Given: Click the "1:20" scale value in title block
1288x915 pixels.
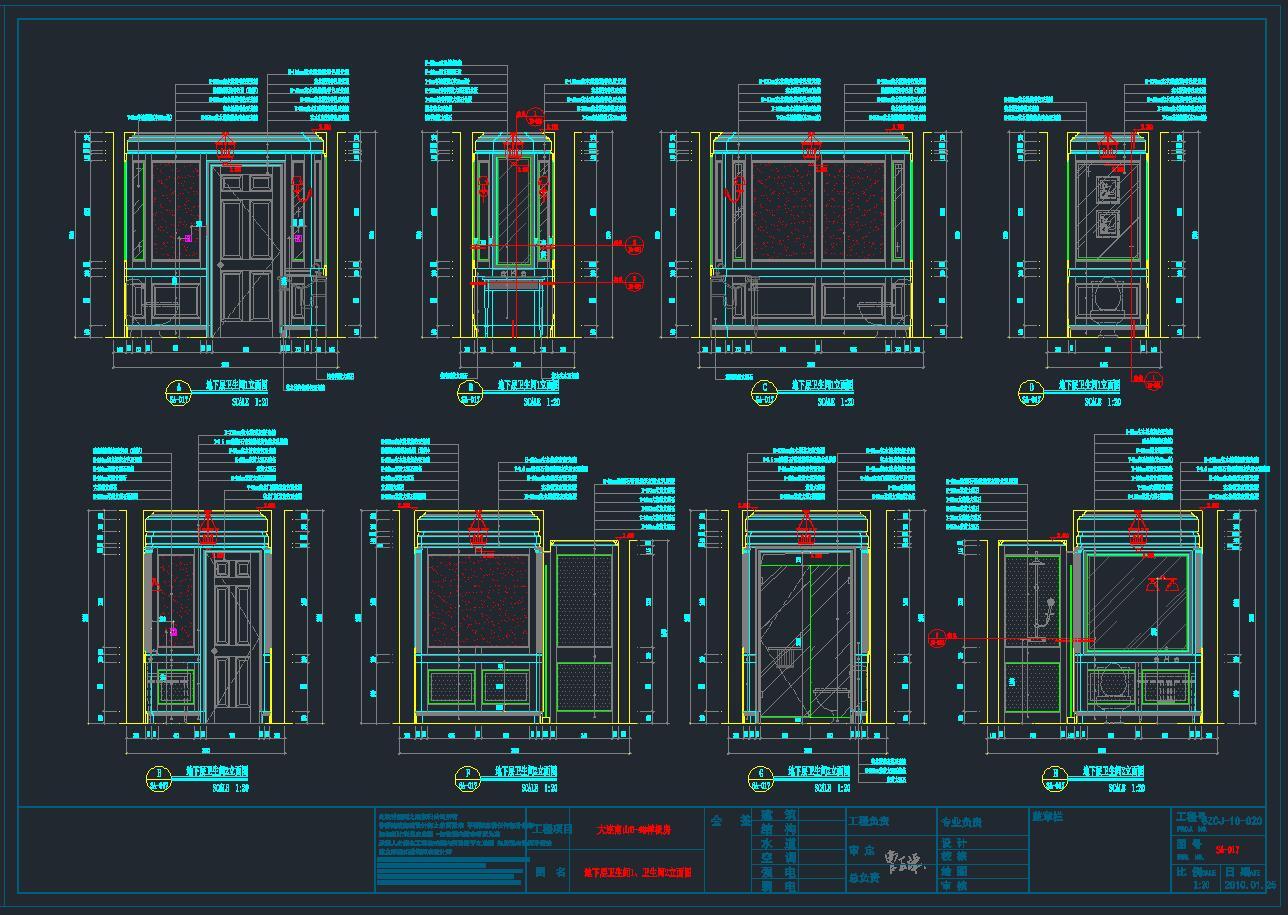Looking at the screenshot, I should coord(1201,885).
